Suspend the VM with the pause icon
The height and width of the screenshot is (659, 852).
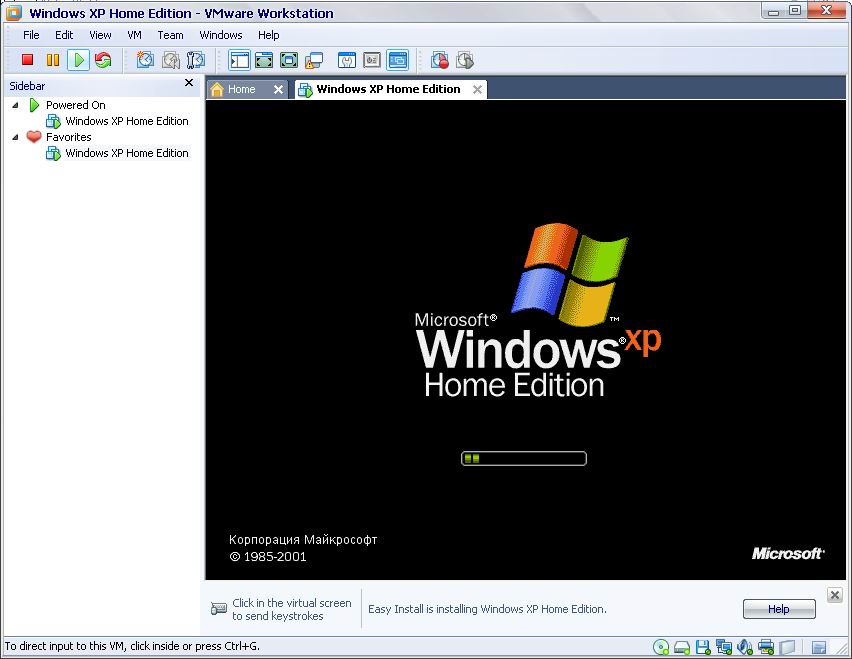tap(53, 60)
